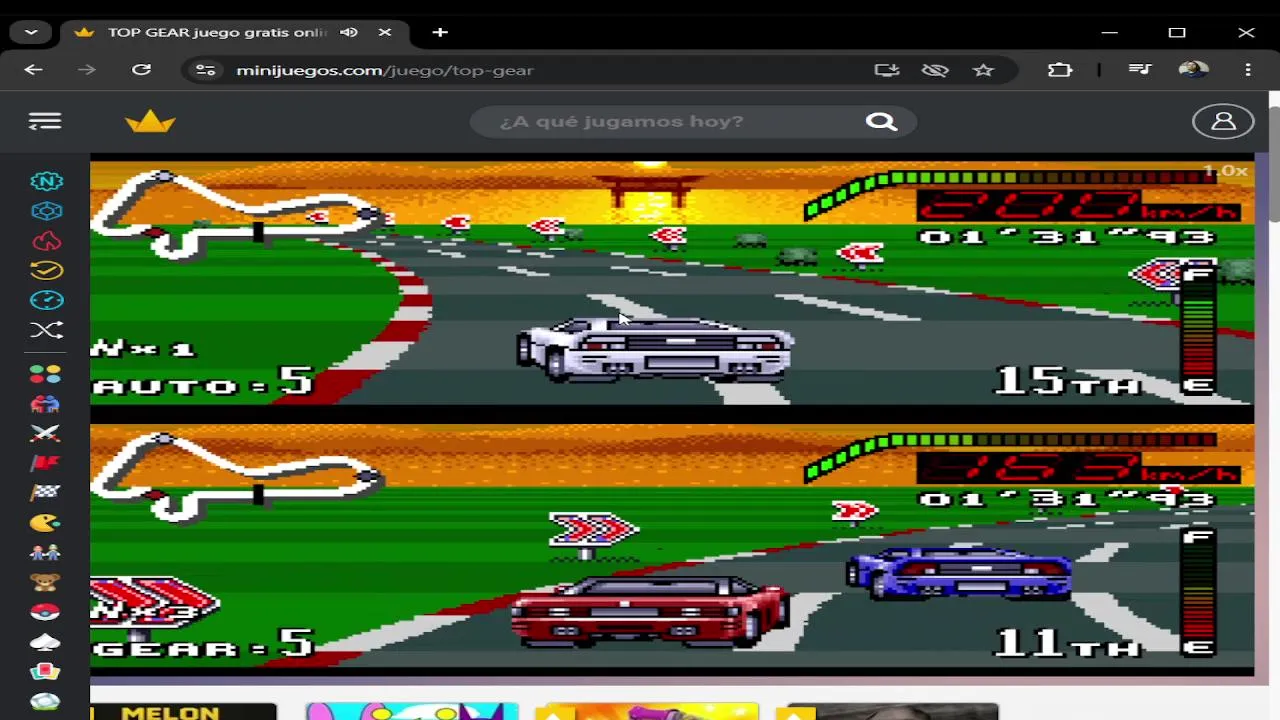This screenshot has width=1280, height=720.
Task: Open the yellow clock-check sidebar icon
Action: (46, 270)
